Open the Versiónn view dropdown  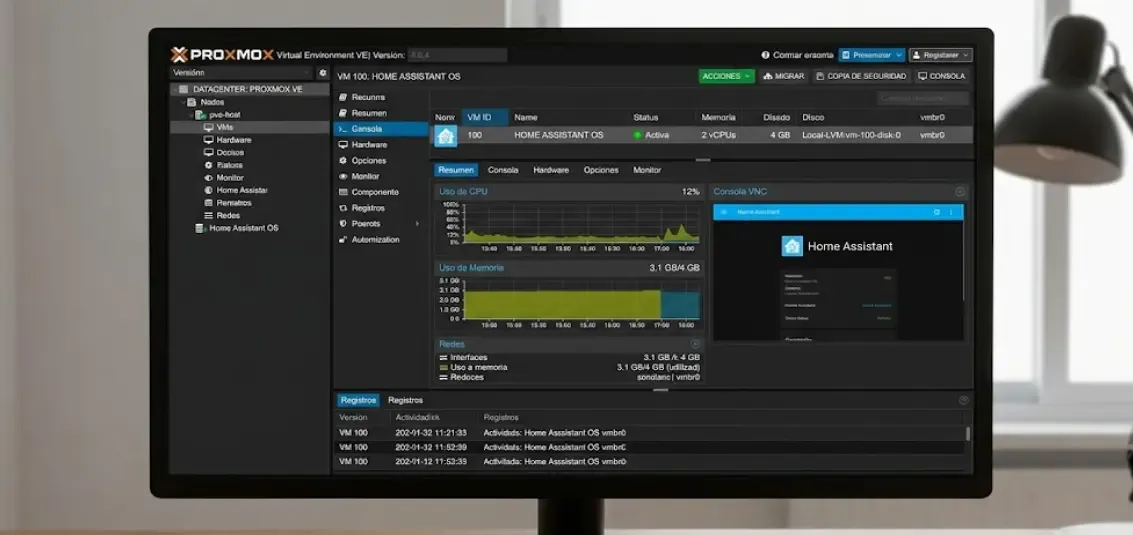[242, 73]
